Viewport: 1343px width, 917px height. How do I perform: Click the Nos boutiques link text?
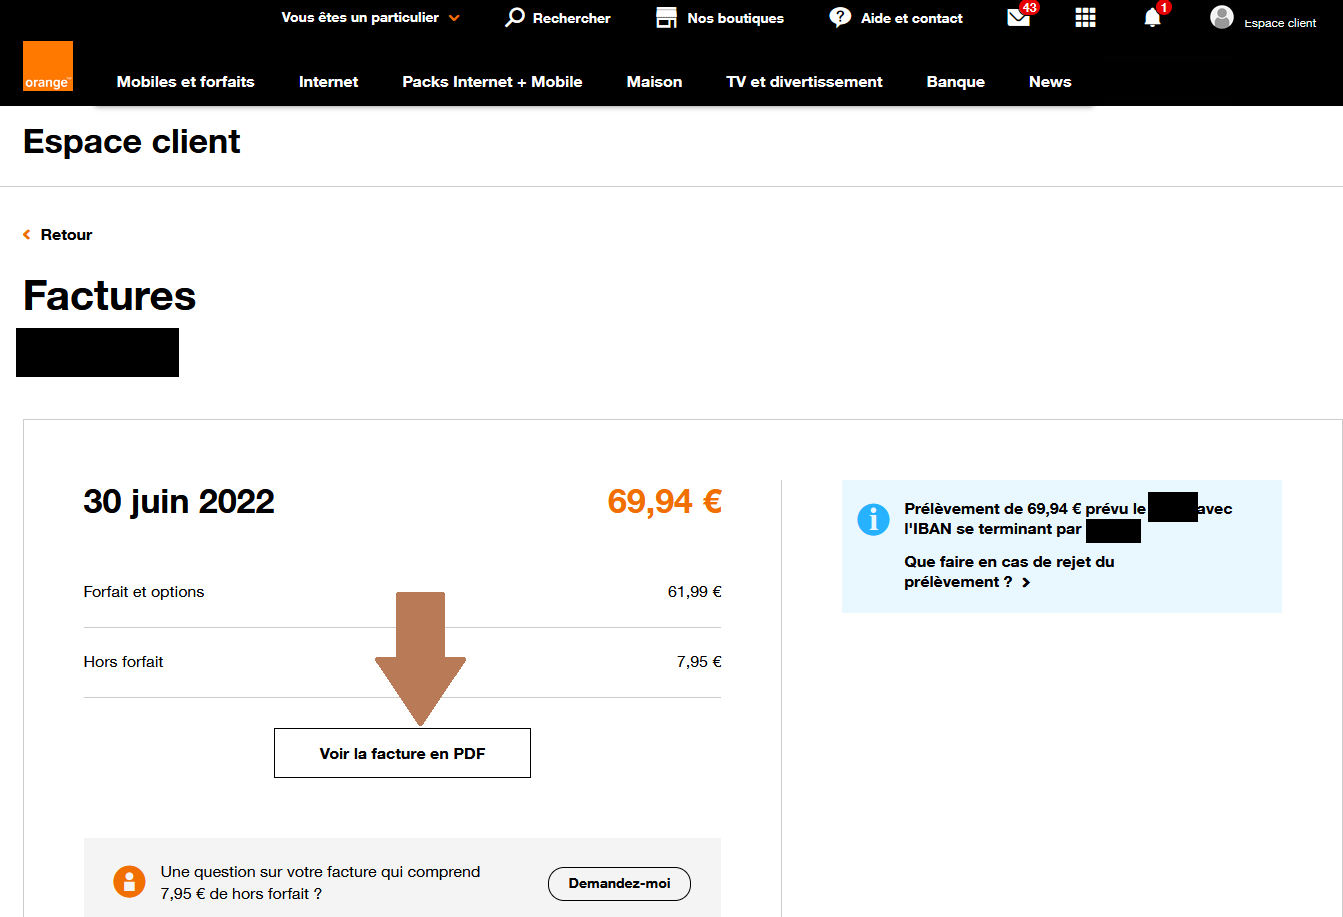[x=736, y=18]
